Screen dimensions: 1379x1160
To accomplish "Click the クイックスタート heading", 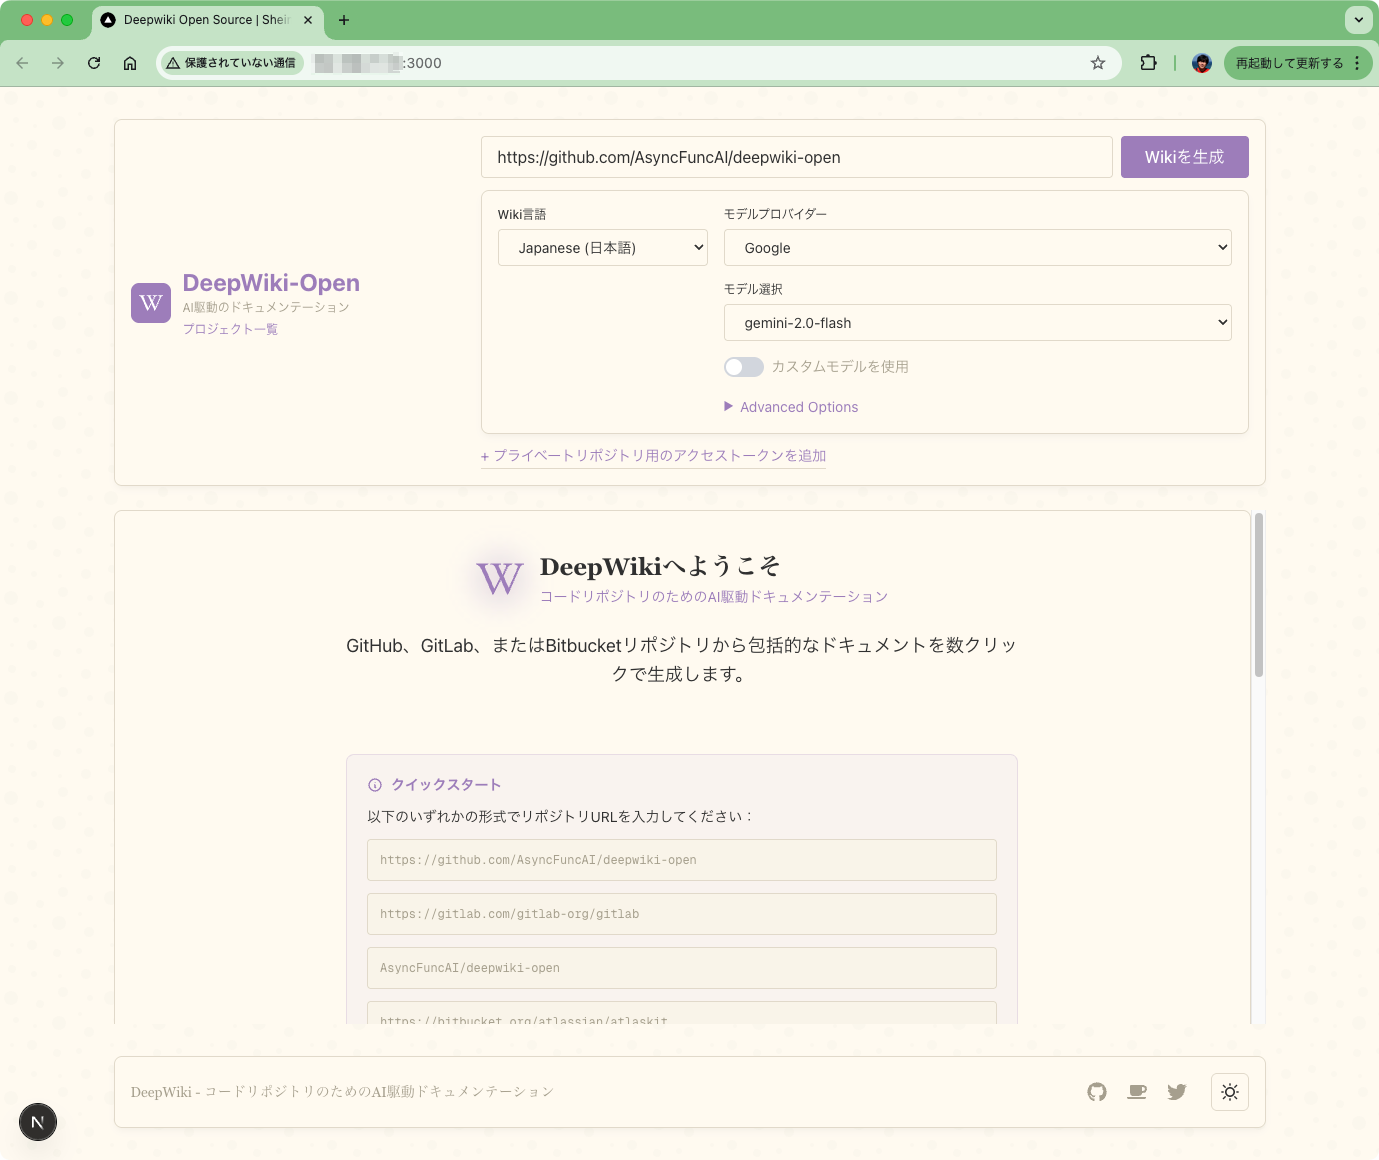I will [x=446, y=785].
